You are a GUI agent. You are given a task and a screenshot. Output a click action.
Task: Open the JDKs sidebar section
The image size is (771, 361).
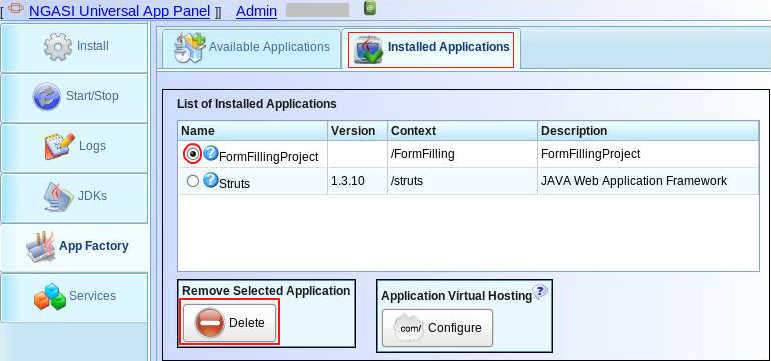point(74,198)
